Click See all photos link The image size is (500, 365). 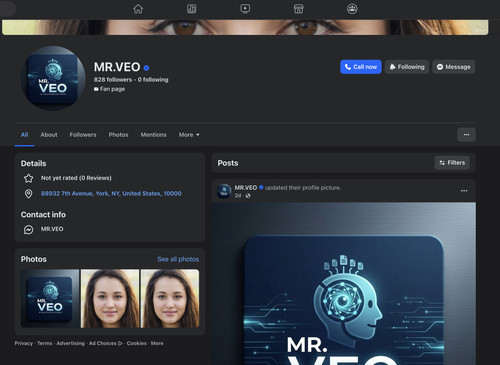(178, 259)
